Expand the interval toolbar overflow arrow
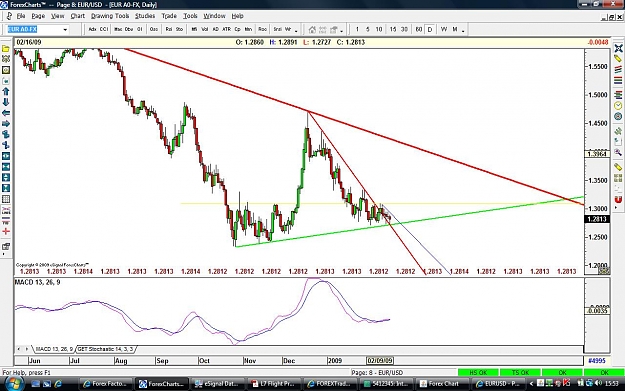The width and height of the screenshot is (625, 391). point(463,31)
